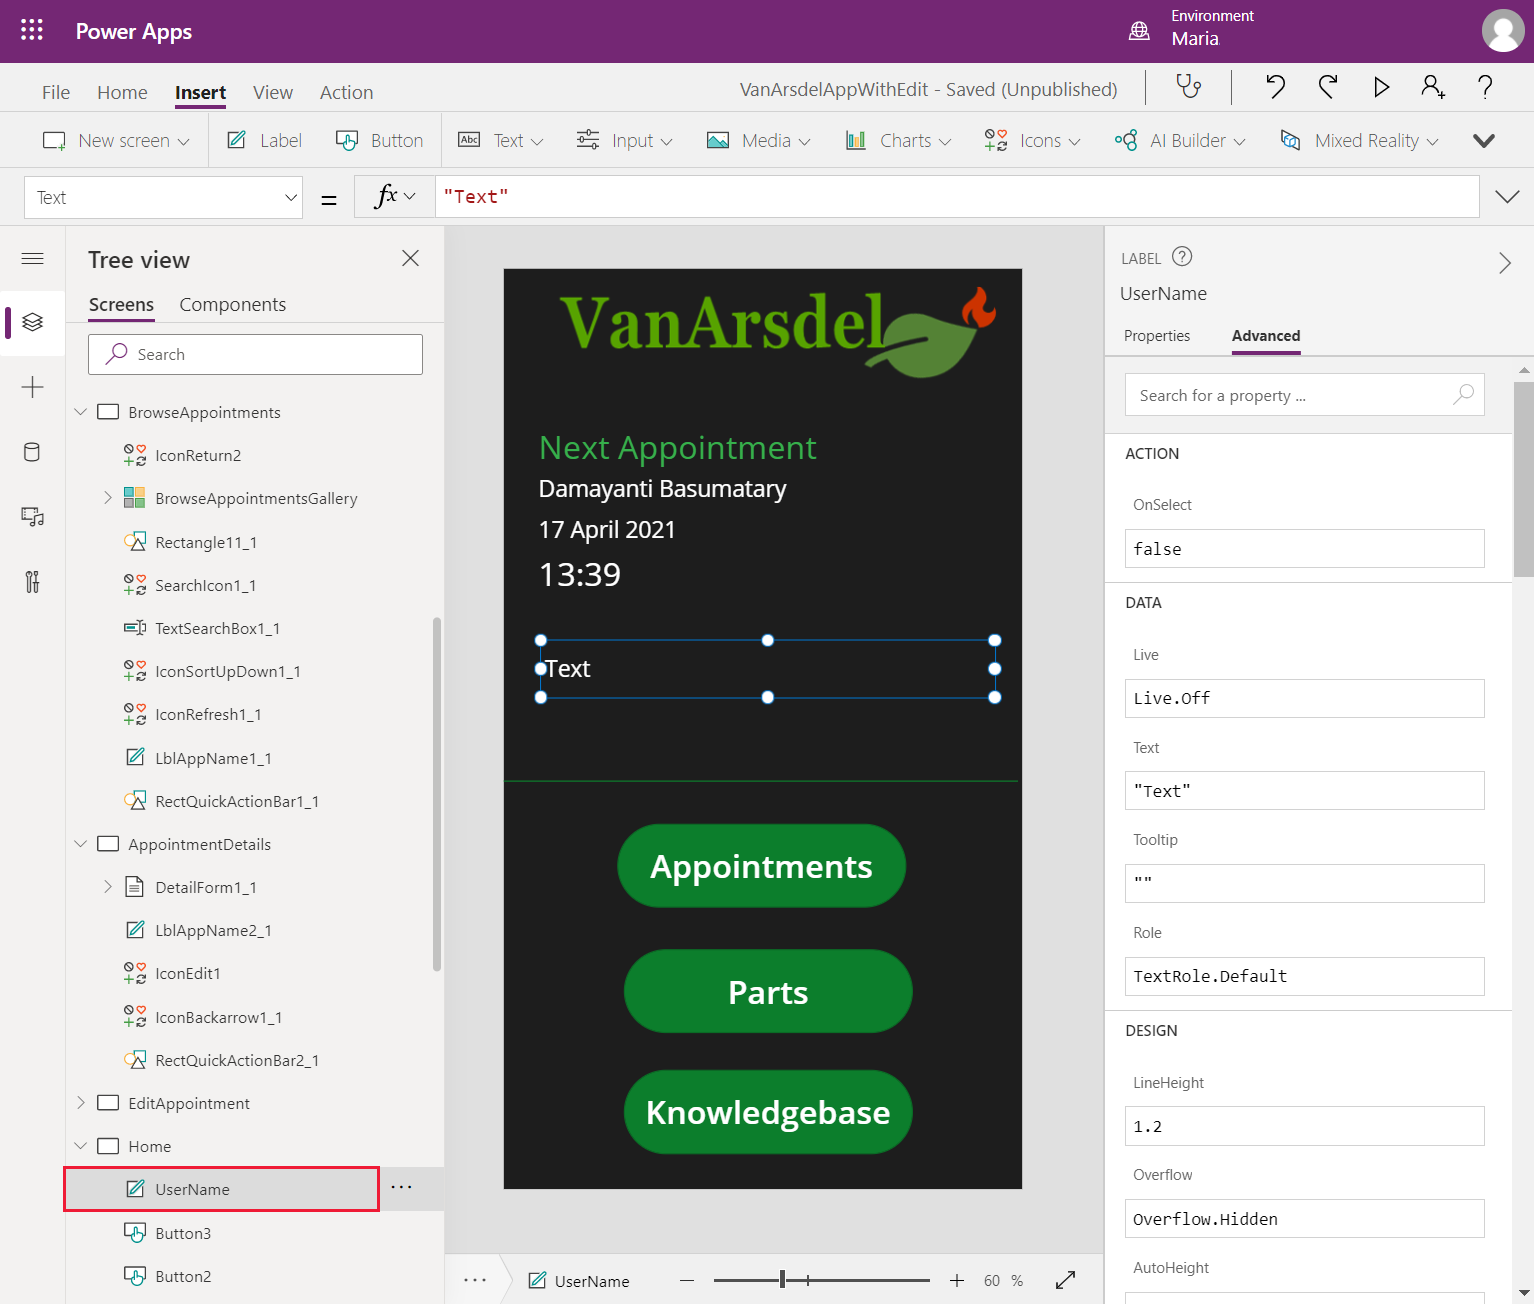The width and height of the screenshot is (1534, 1304).
Task: Open the property selector dropdown
Action: coord(163,197)
